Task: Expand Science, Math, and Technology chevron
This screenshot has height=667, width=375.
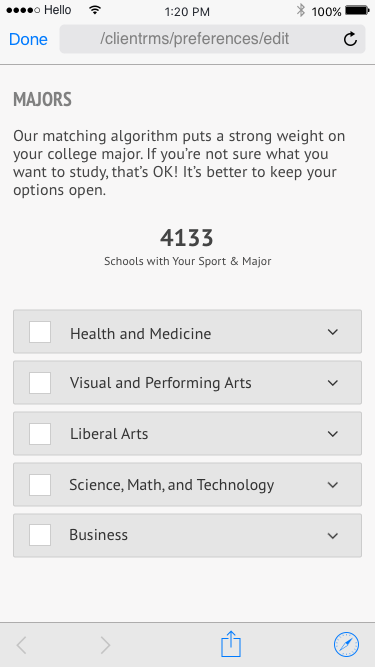Action: point(333,485)
